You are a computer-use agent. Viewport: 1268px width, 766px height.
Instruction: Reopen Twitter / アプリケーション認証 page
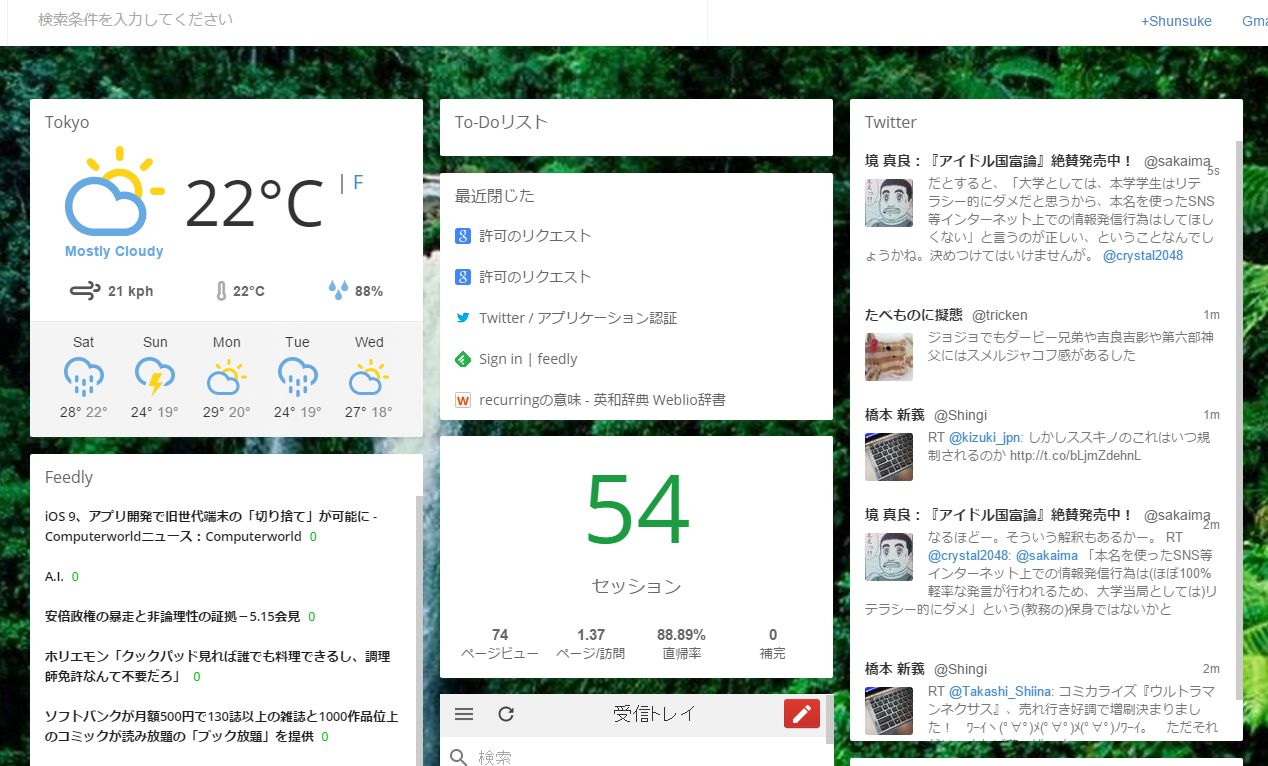[578, 318]
